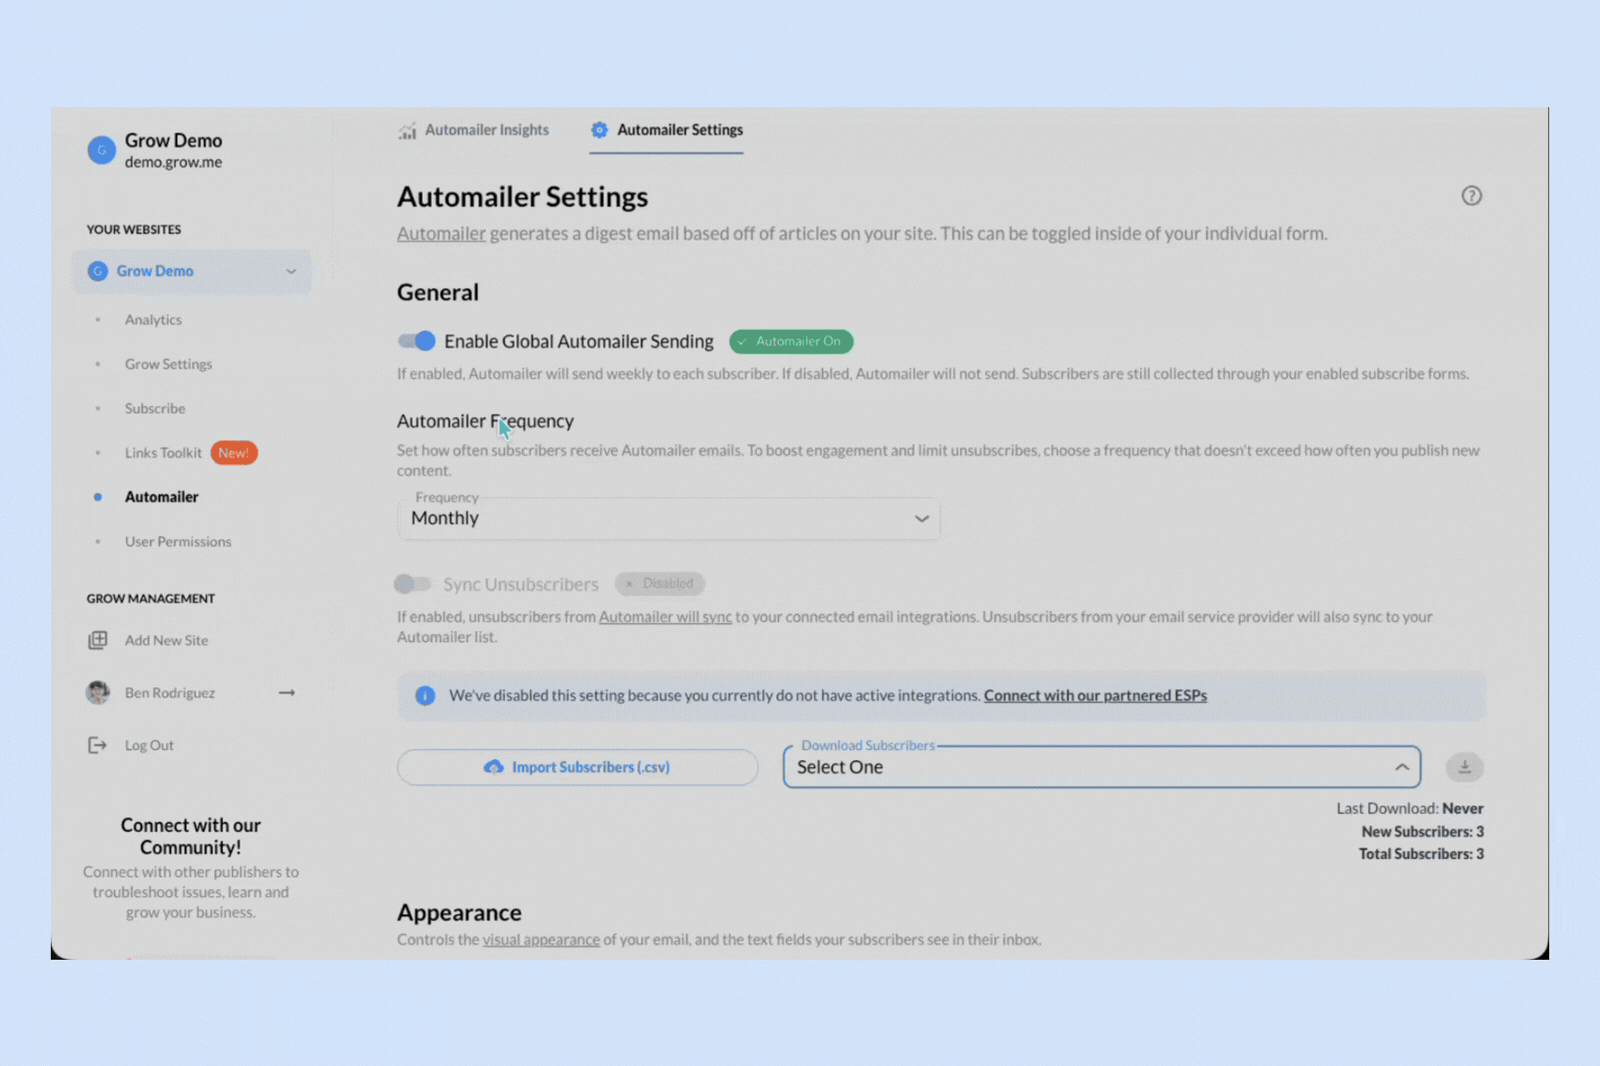Click Ben Rodriguez profile avatar
1600x1066 pixels.
pos(98,692)
